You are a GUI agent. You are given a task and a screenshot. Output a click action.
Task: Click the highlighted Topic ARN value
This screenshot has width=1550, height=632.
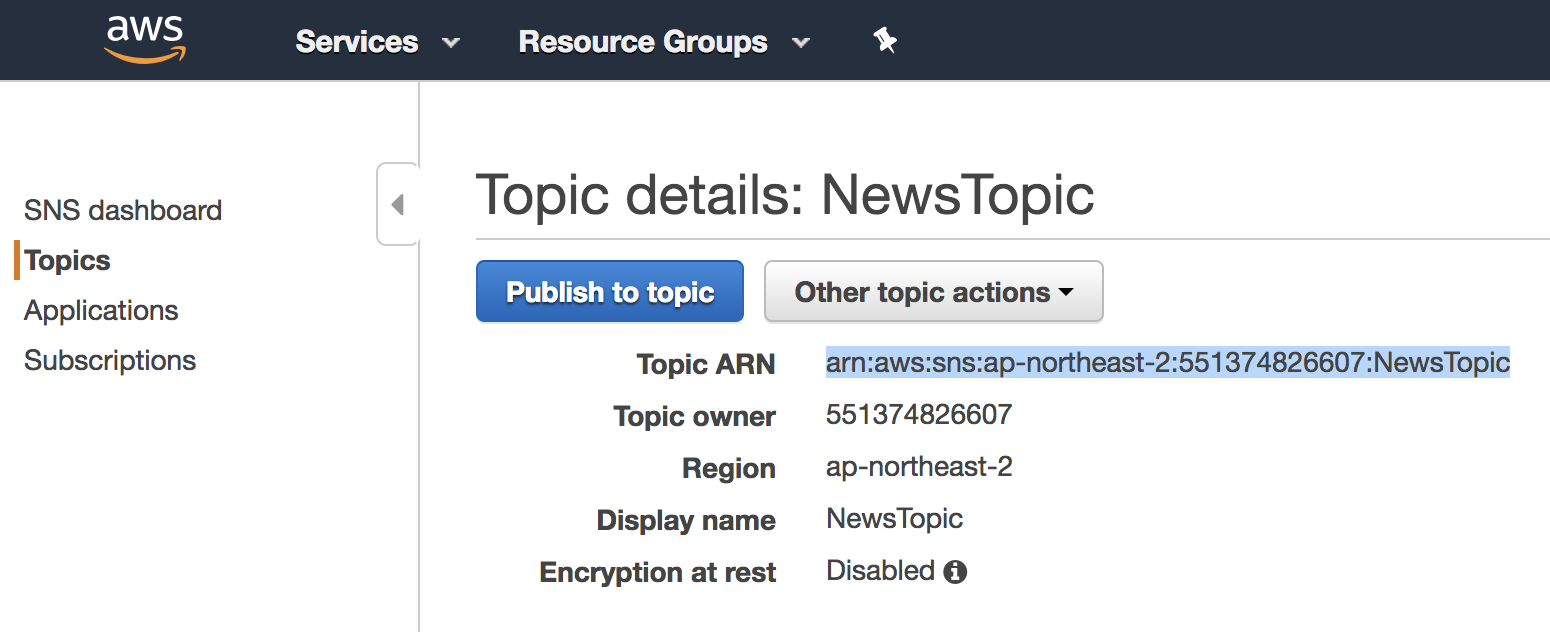point(1168,362)
